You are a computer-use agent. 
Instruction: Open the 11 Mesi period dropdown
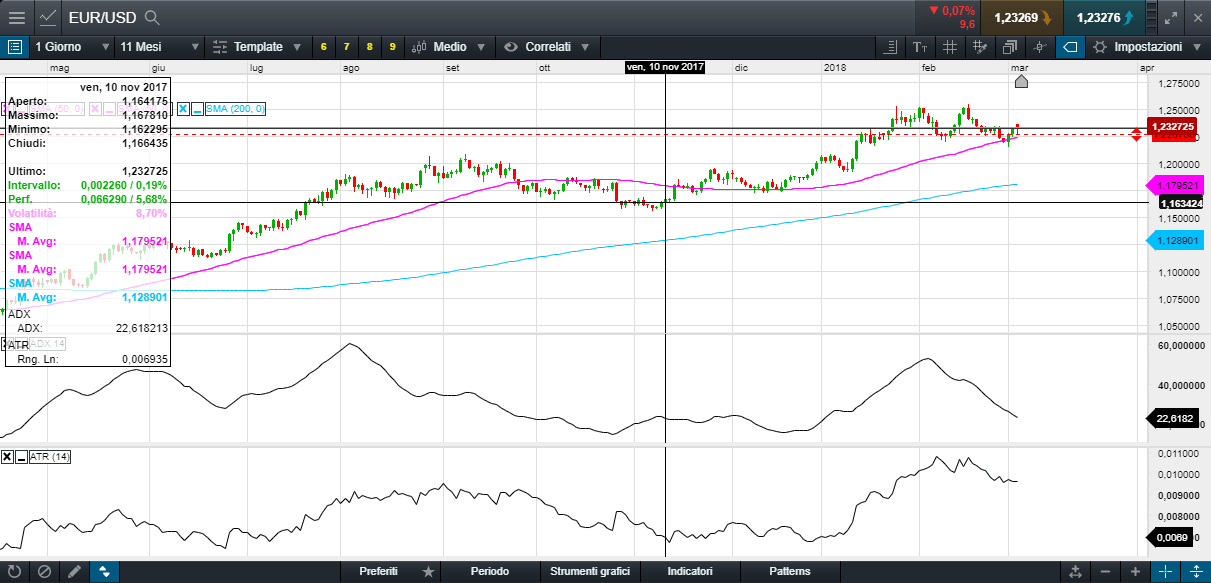coord(158,47)
